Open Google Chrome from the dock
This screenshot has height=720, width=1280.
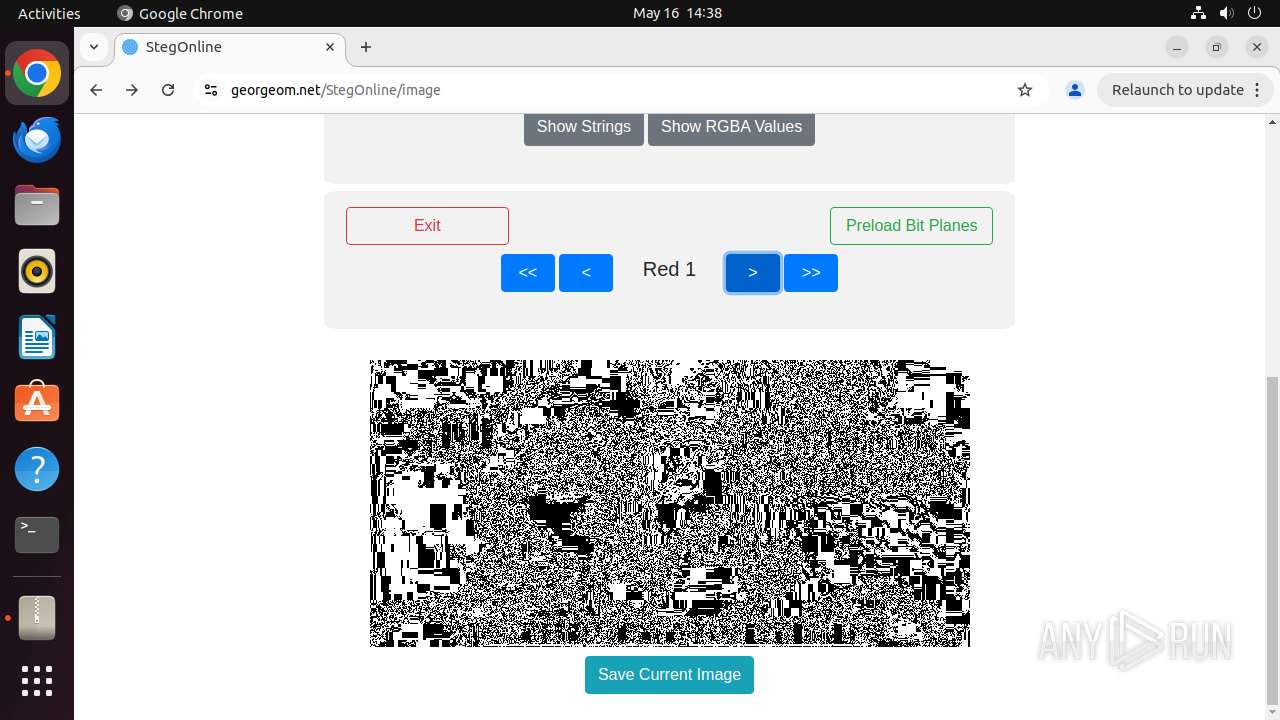pyautogui.click(x=37, y=74)
